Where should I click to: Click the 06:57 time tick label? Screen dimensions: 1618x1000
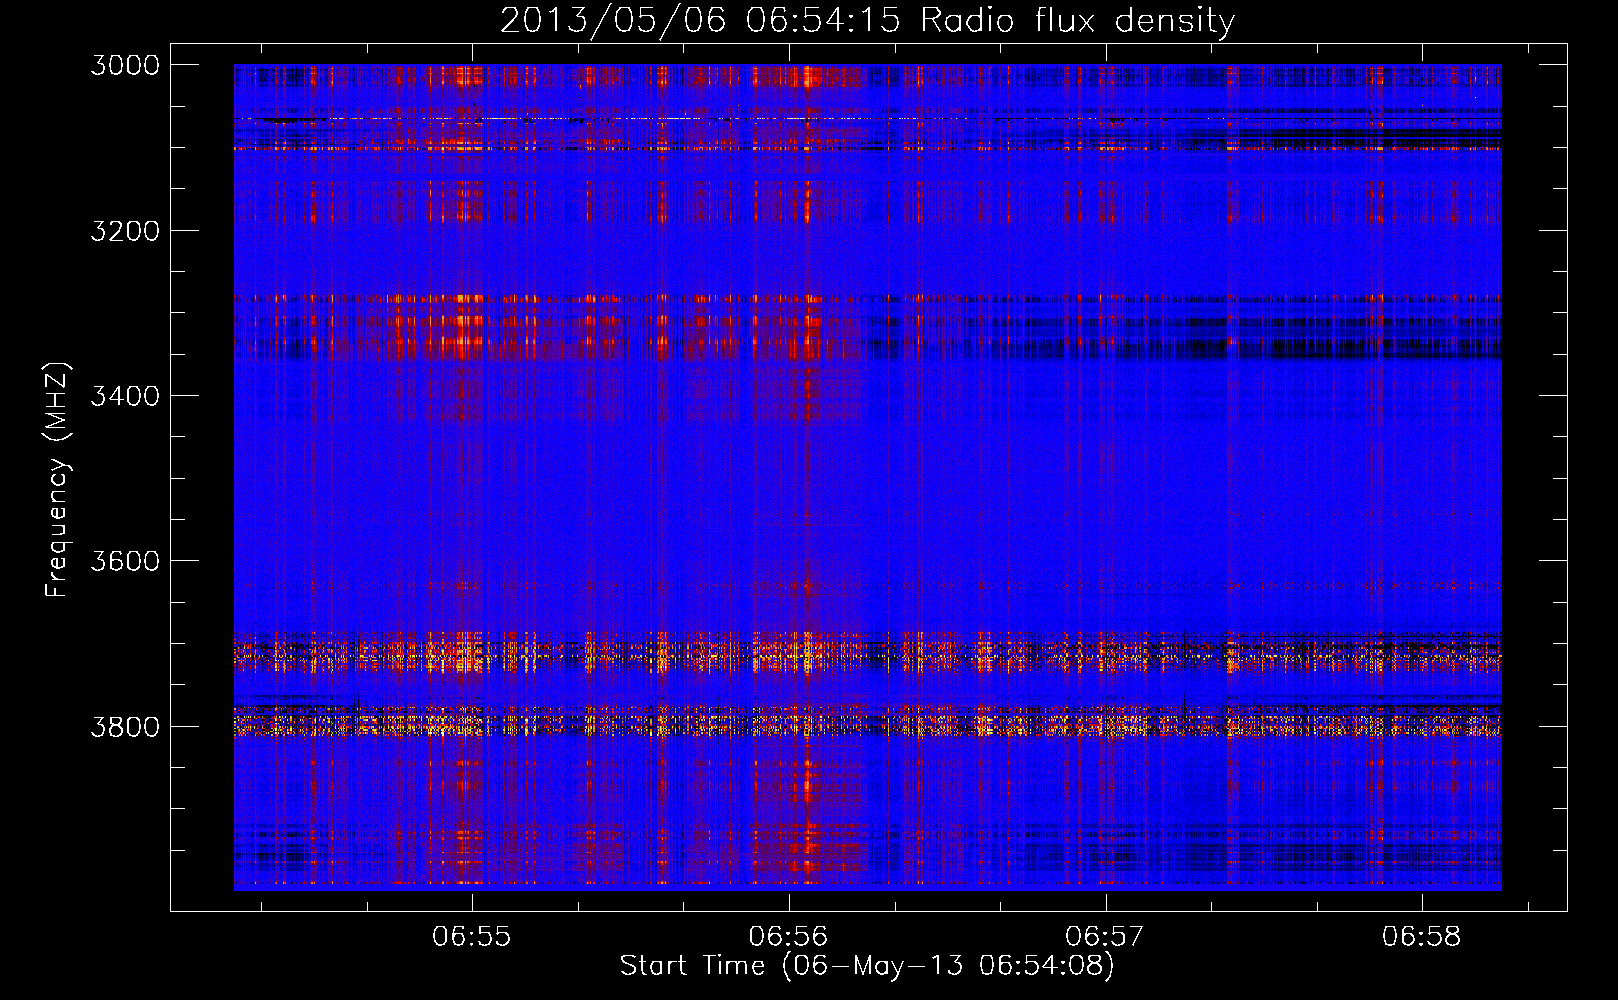[1104, 937]
